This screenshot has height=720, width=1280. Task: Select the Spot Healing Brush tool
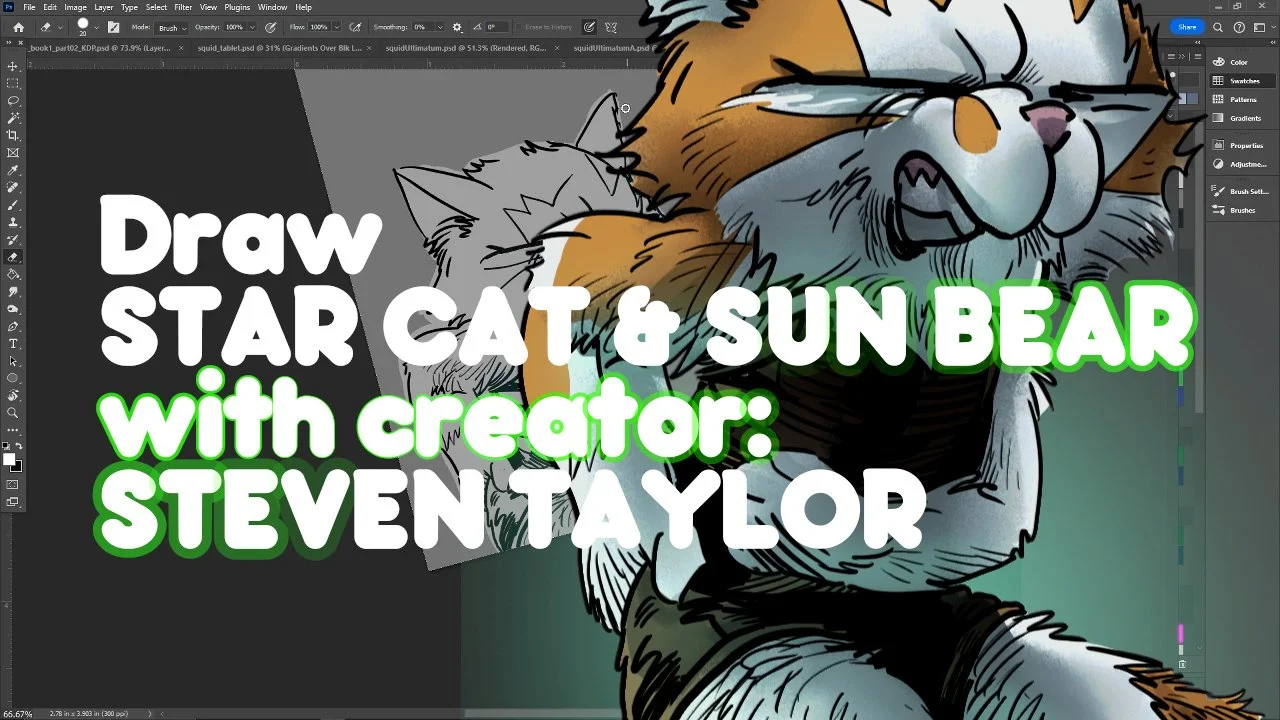click(x=13, y=187)
